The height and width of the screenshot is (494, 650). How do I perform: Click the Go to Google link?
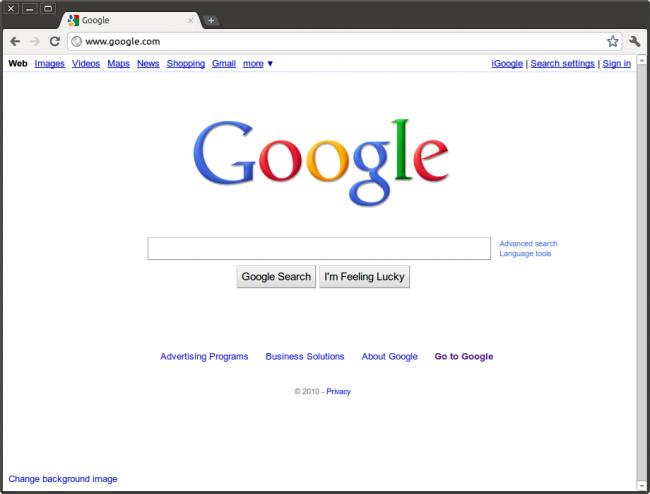[x=464, y=356]
